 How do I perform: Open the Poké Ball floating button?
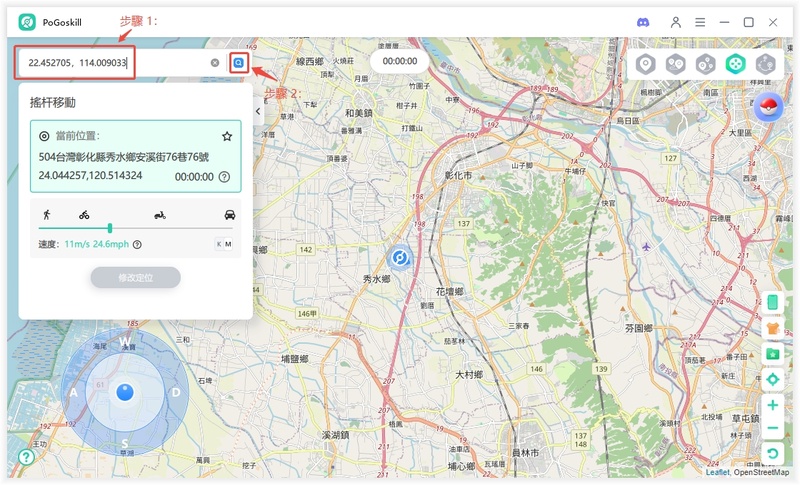[768, 107]
